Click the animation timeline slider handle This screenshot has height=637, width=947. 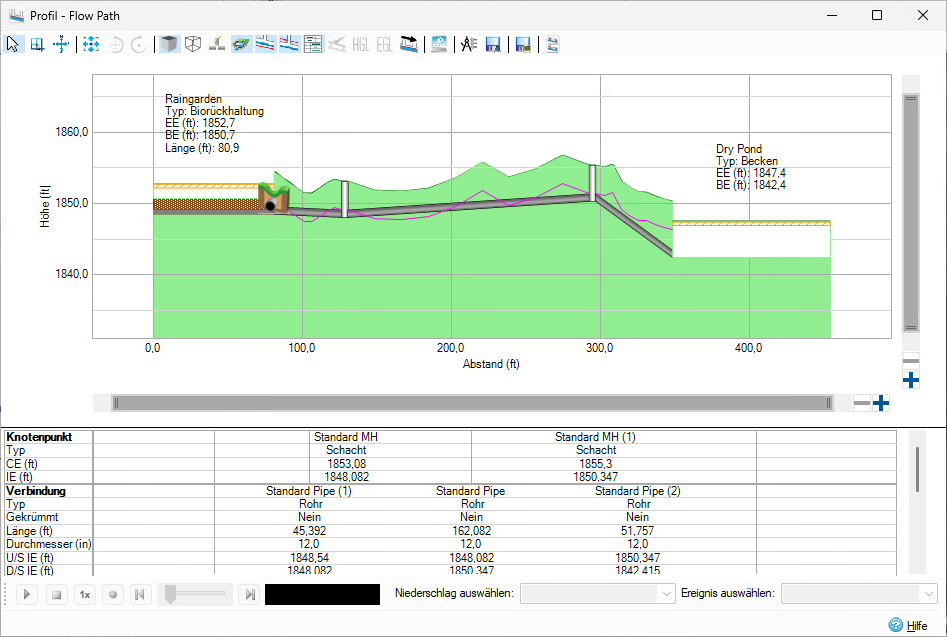[x=170, y=594]
